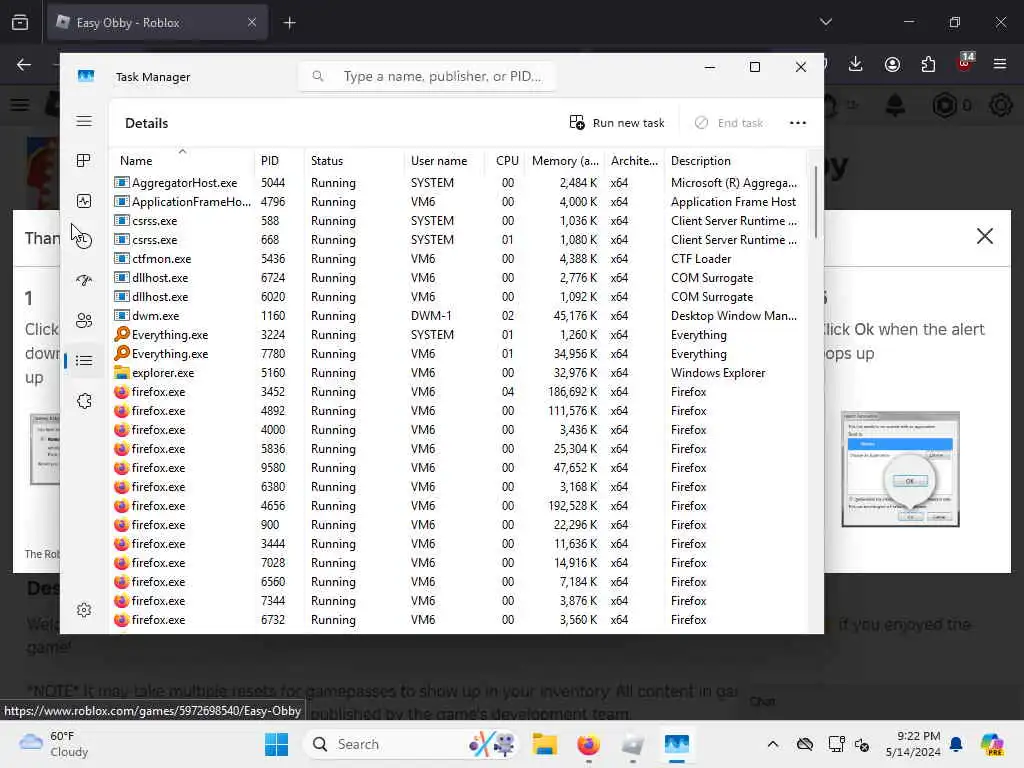The image size is (1024, 768).
Task: Close the Roblox download dialog
Action: click(x=984, y=236)
